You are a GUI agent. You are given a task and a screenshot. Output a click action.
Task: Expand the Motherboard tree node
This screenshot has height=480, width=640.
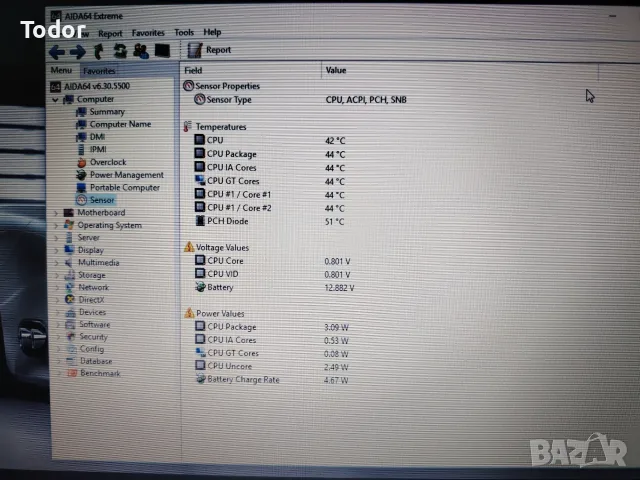(x=56, y=213)
